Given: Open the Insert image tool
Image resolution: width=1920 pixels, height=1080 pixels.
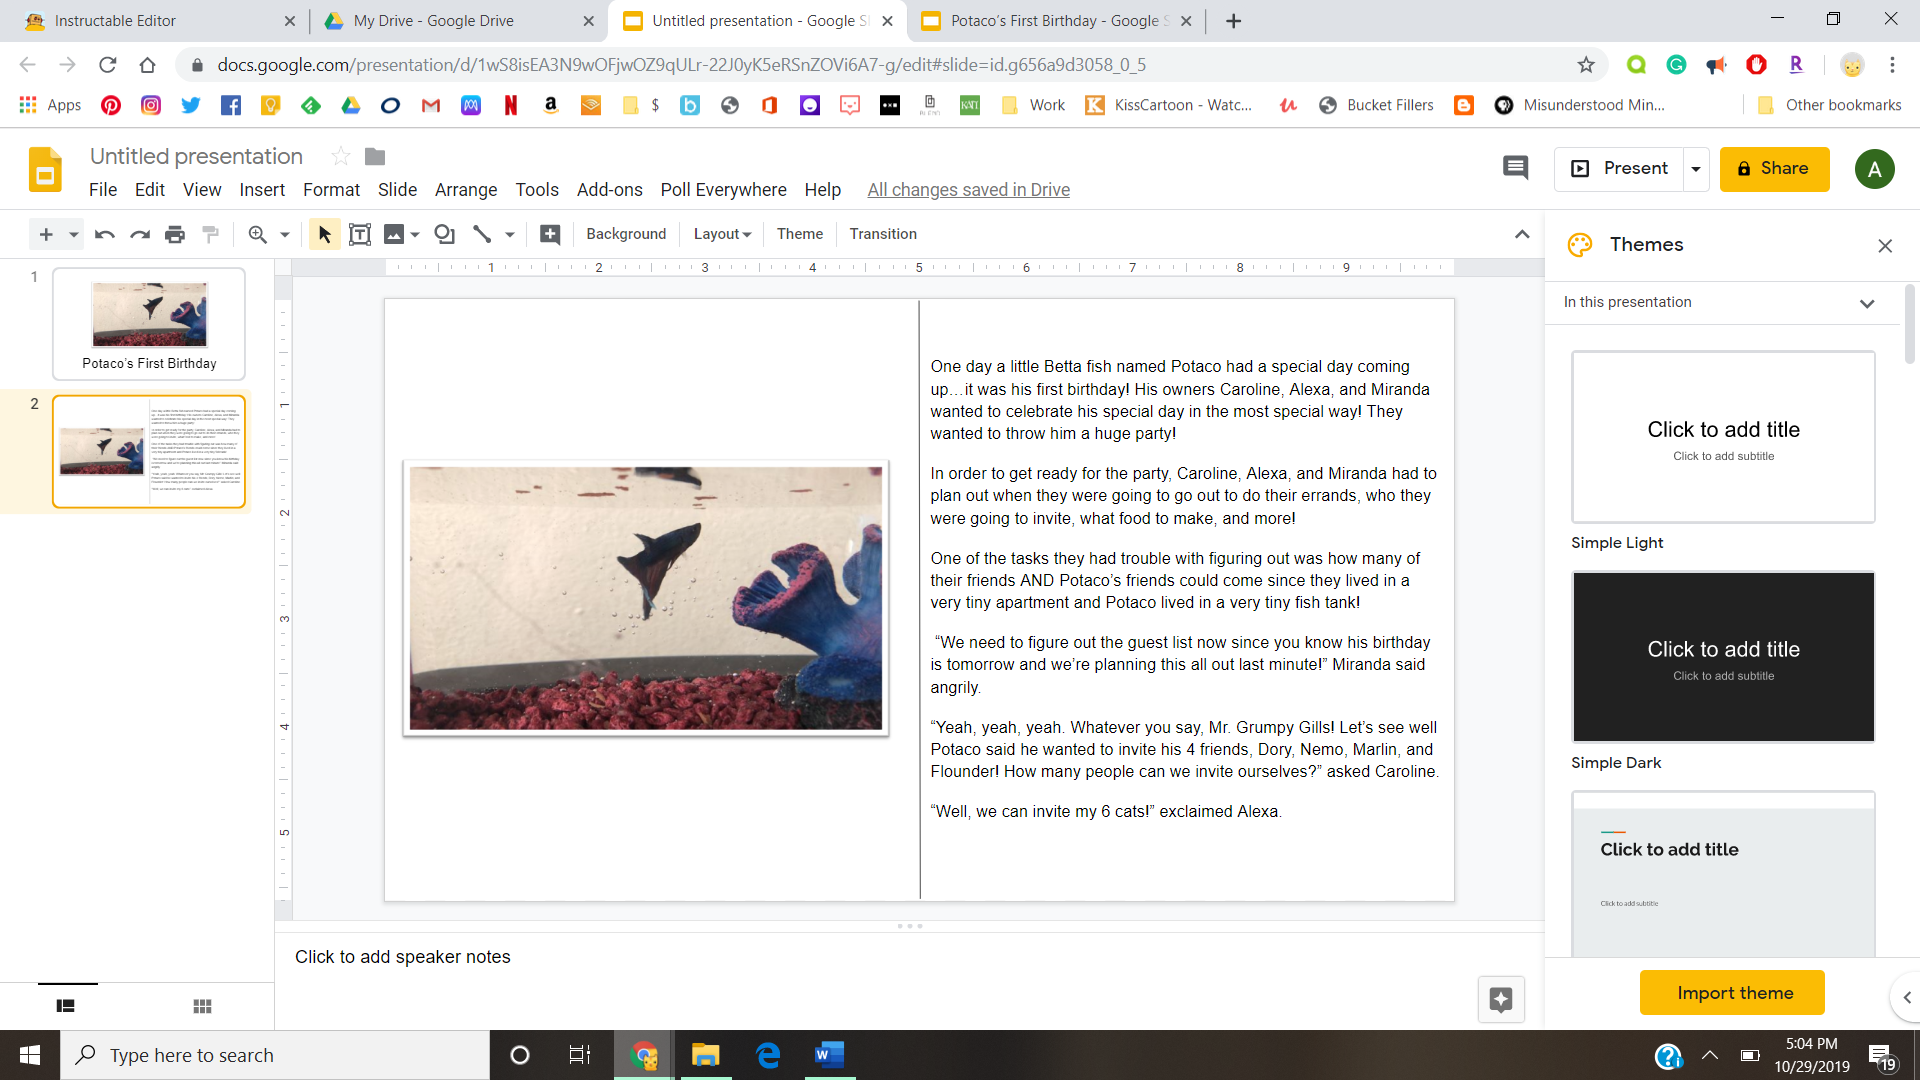Looking at the screenshot, I should pyautogui.click(x=395, y=234).
